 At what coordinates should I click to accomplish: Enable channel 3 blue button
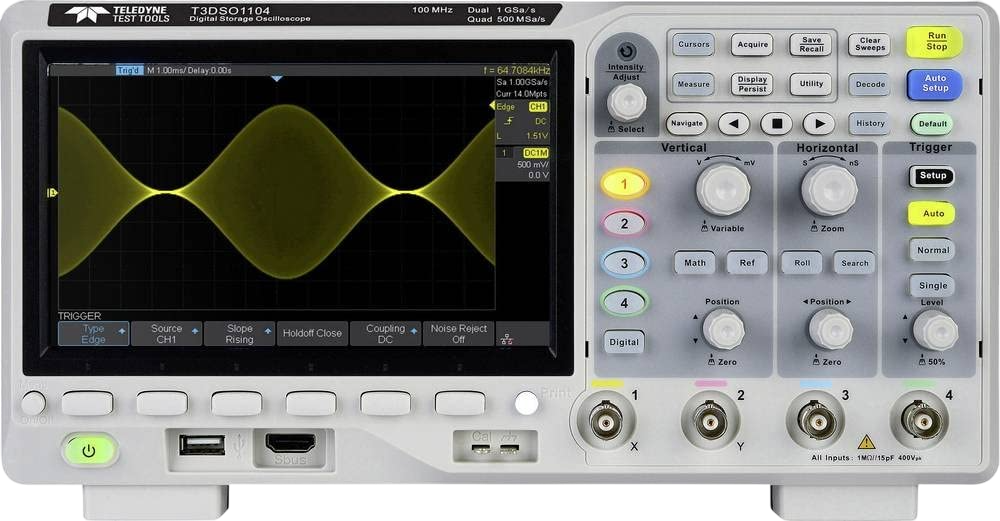point(624,264)
